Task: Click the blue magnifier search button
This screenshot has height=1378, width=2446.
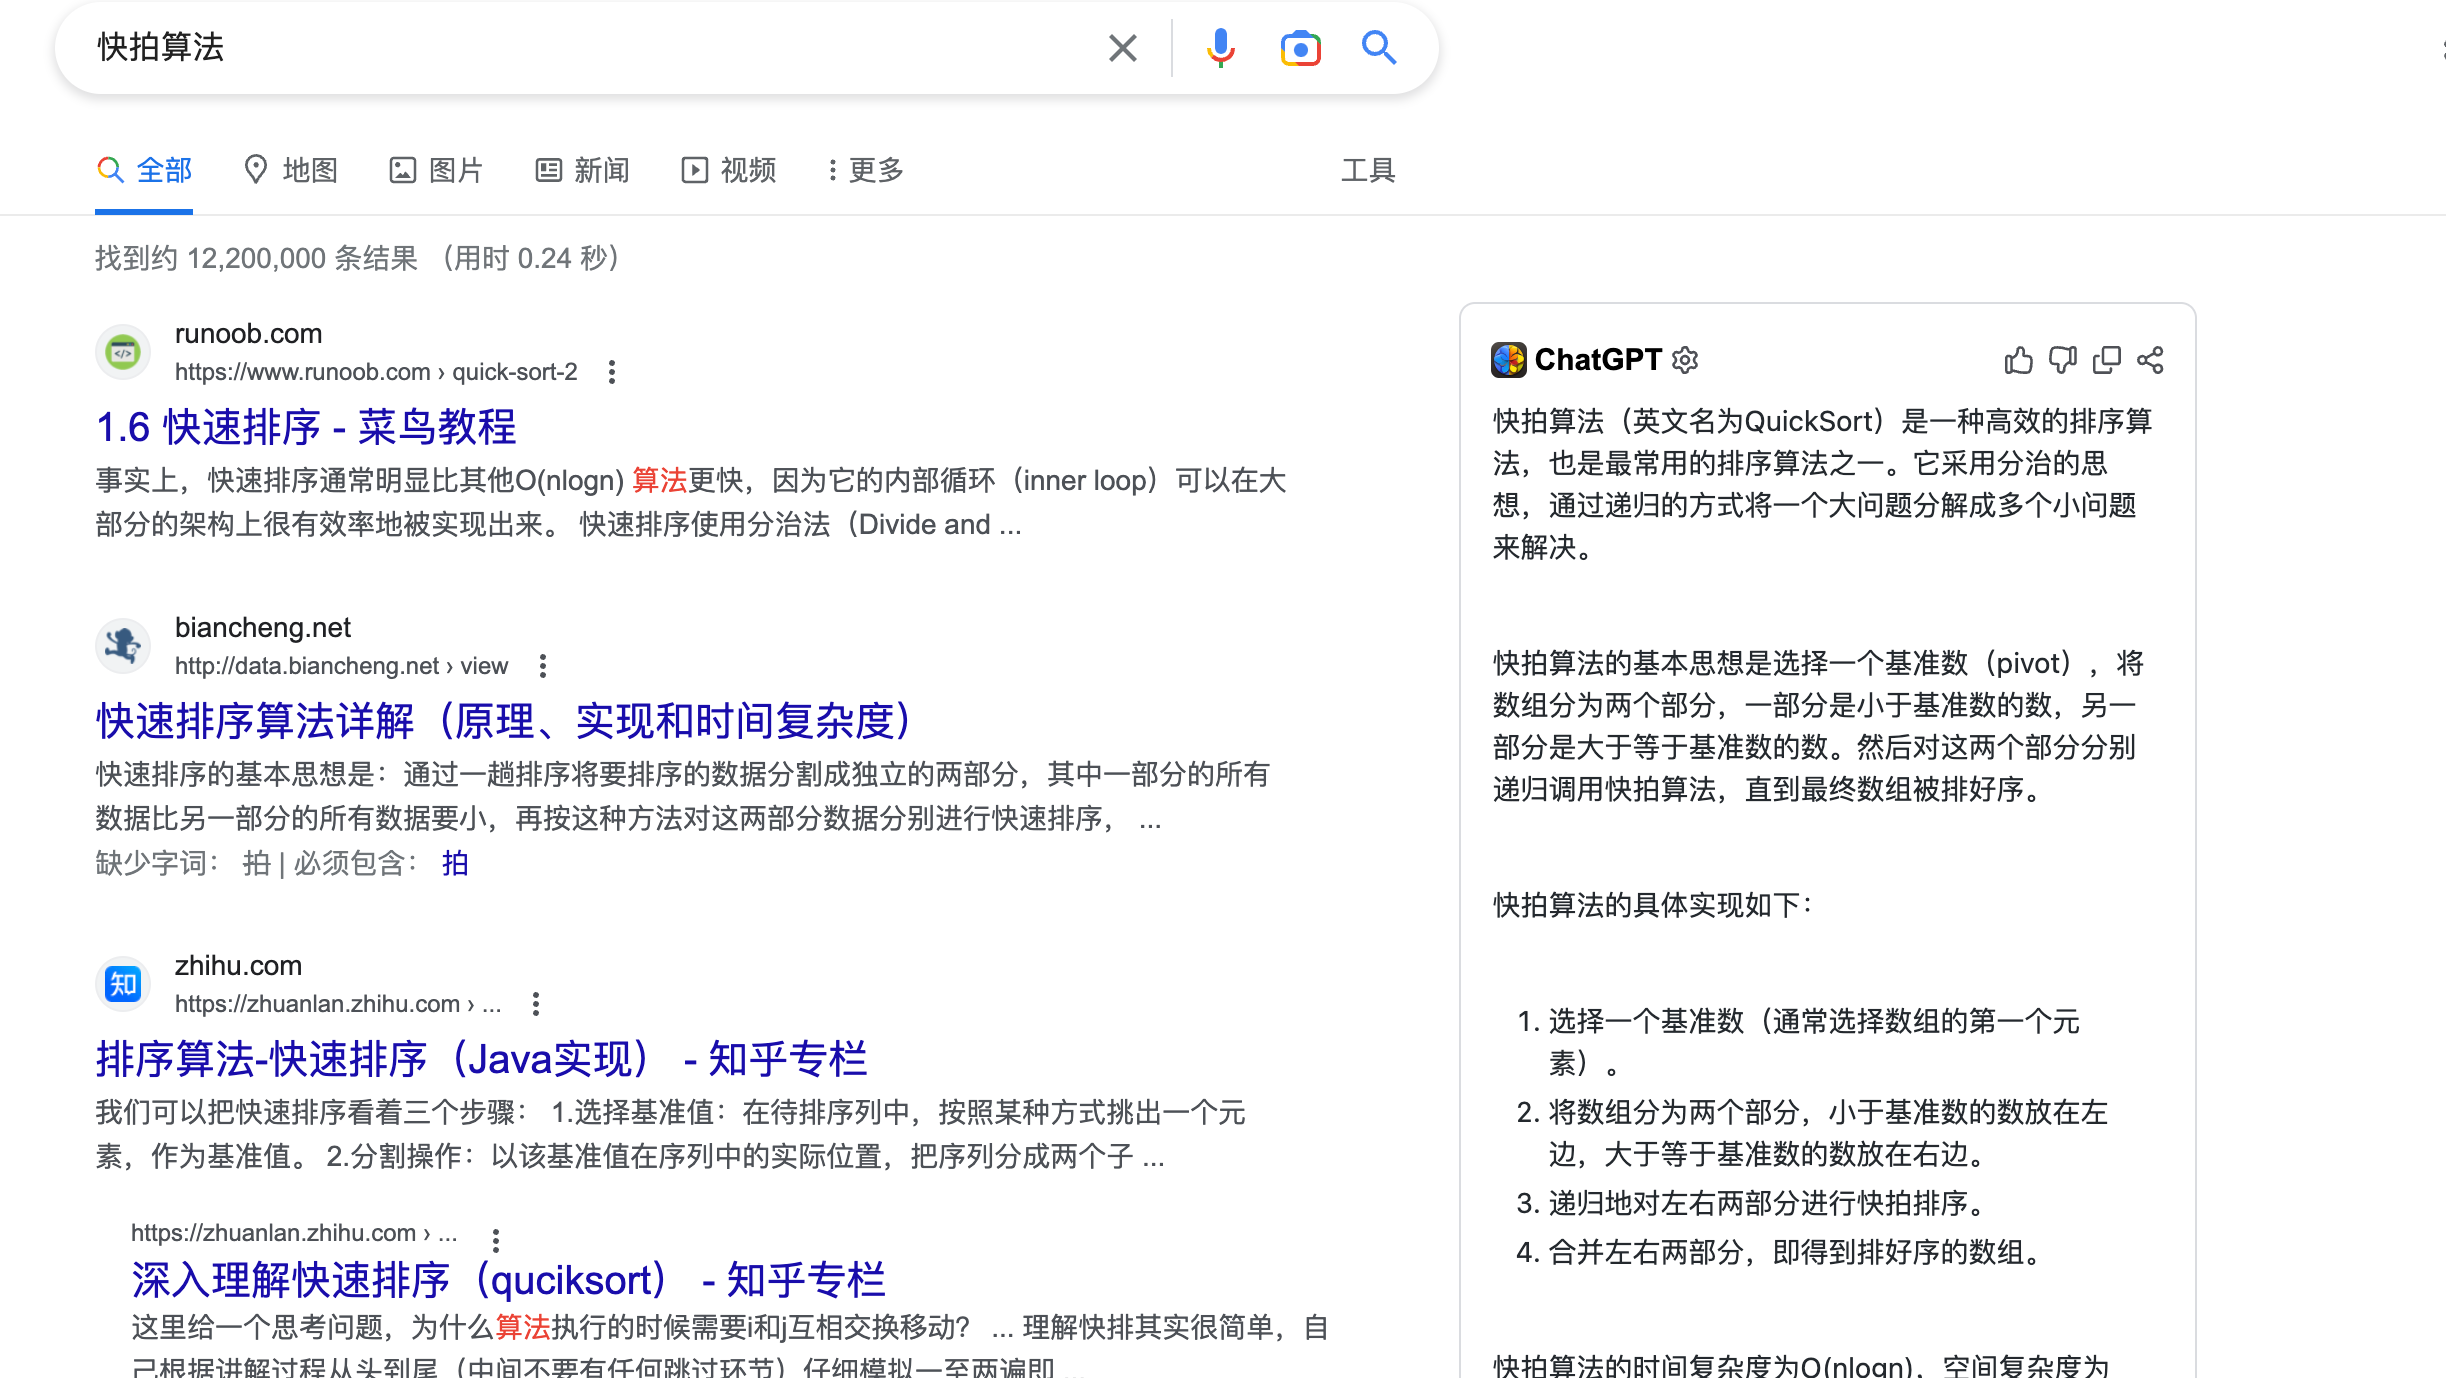Action: pyautogui.click(x=1378, y=48)
